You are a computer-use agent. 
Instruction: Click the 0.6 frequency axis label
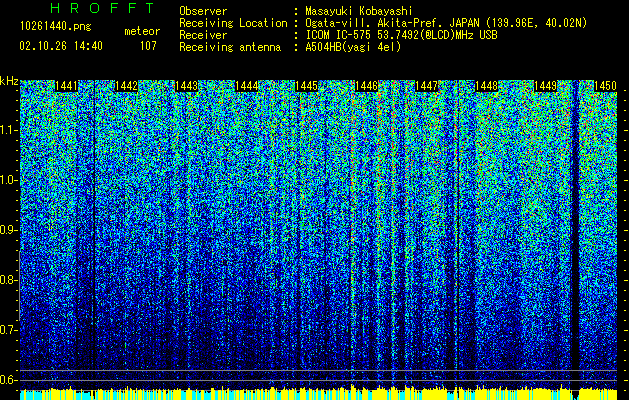8,380
